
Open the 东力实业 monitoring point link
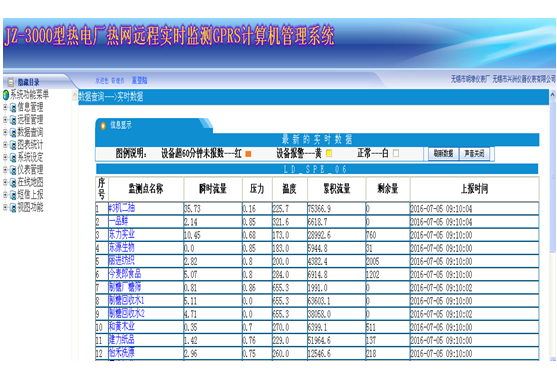tap(122, 234)
